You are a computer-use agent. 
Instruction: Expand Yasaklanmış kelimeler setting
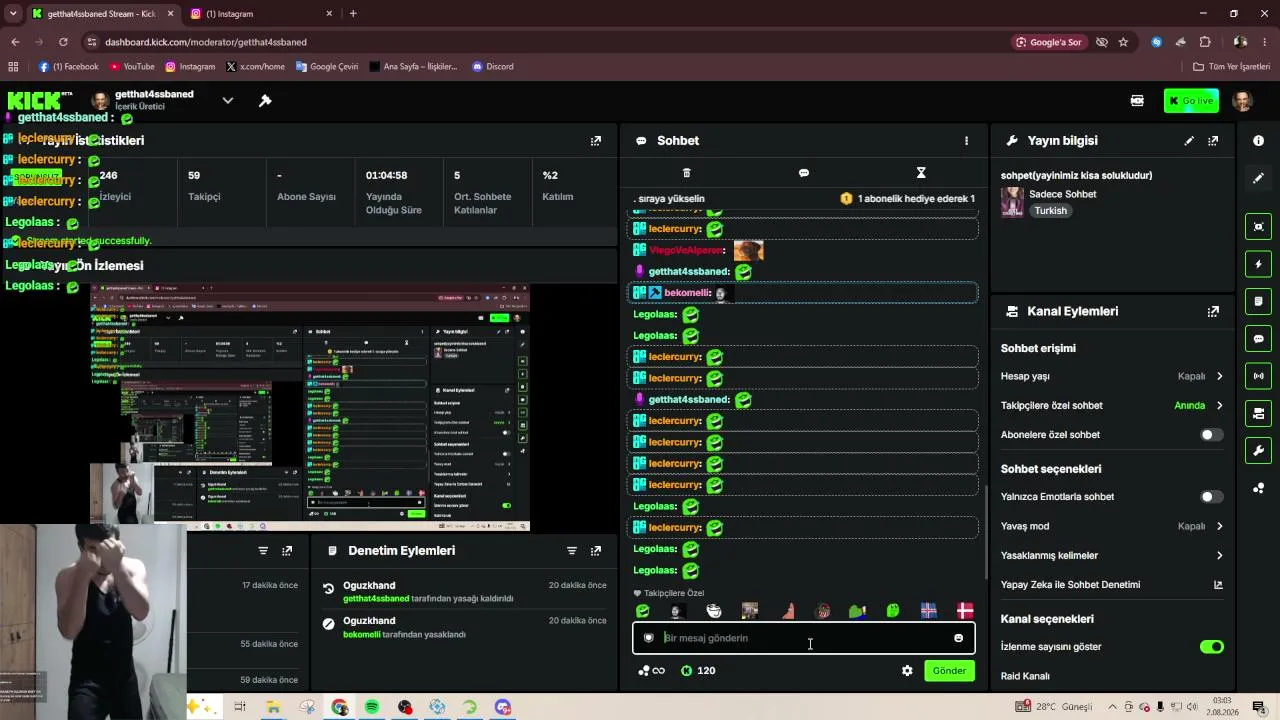pyautogui.click(x=1219, y=555)
